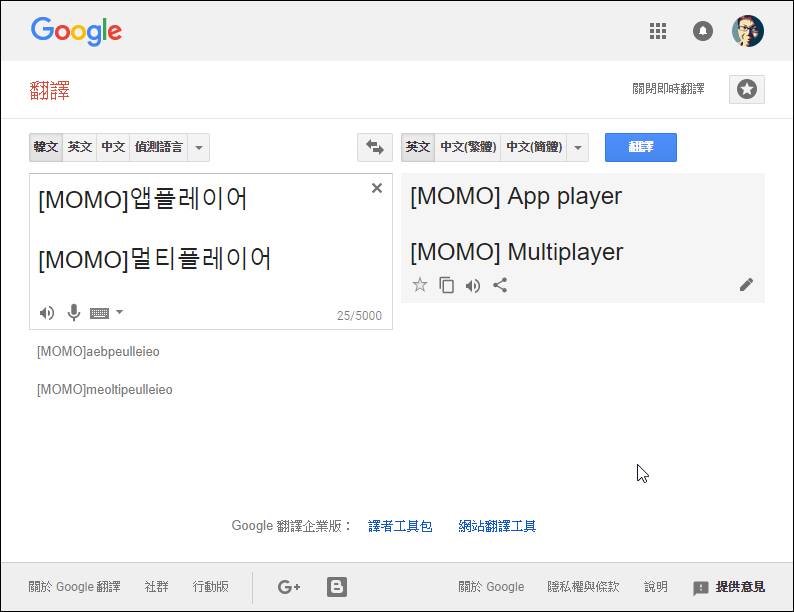
Task: Suggest an edit with pencil icon
Action: [x=746, y=285]
